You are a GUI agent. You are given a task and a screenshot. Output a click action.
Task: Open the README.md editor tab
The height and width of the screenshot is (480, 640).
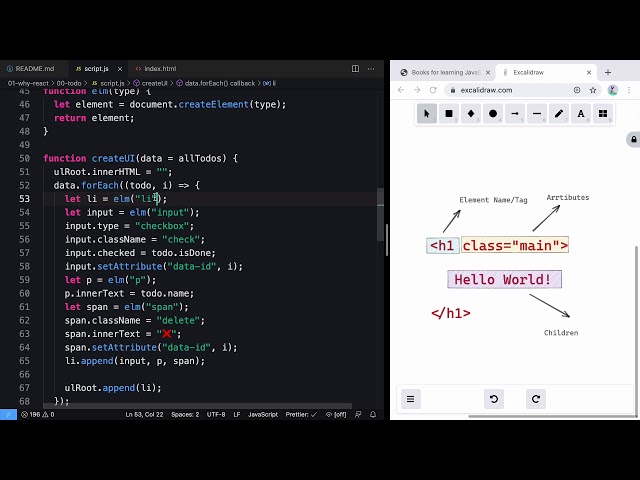pyautogui.click(x=31, y=69)
